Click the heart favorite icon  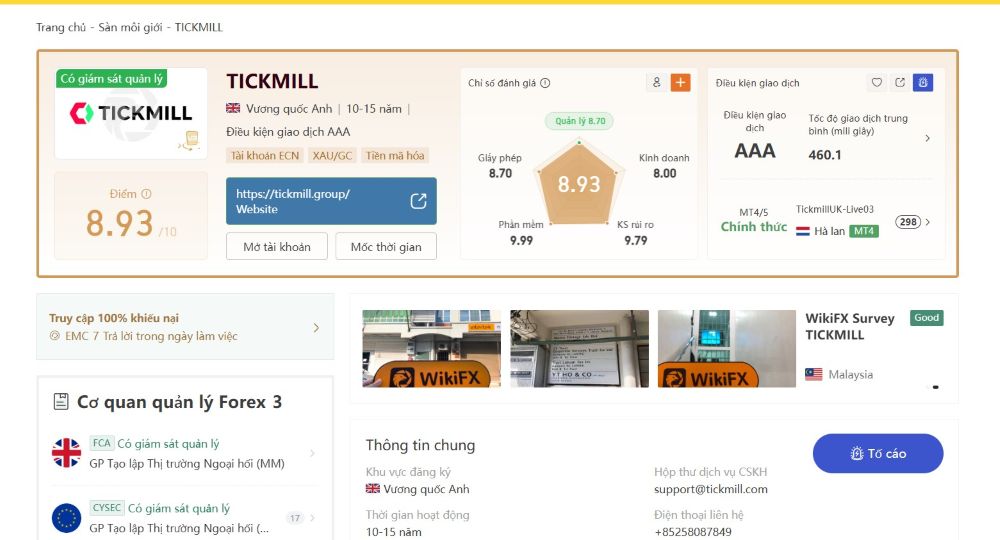(x=877, y=82)
